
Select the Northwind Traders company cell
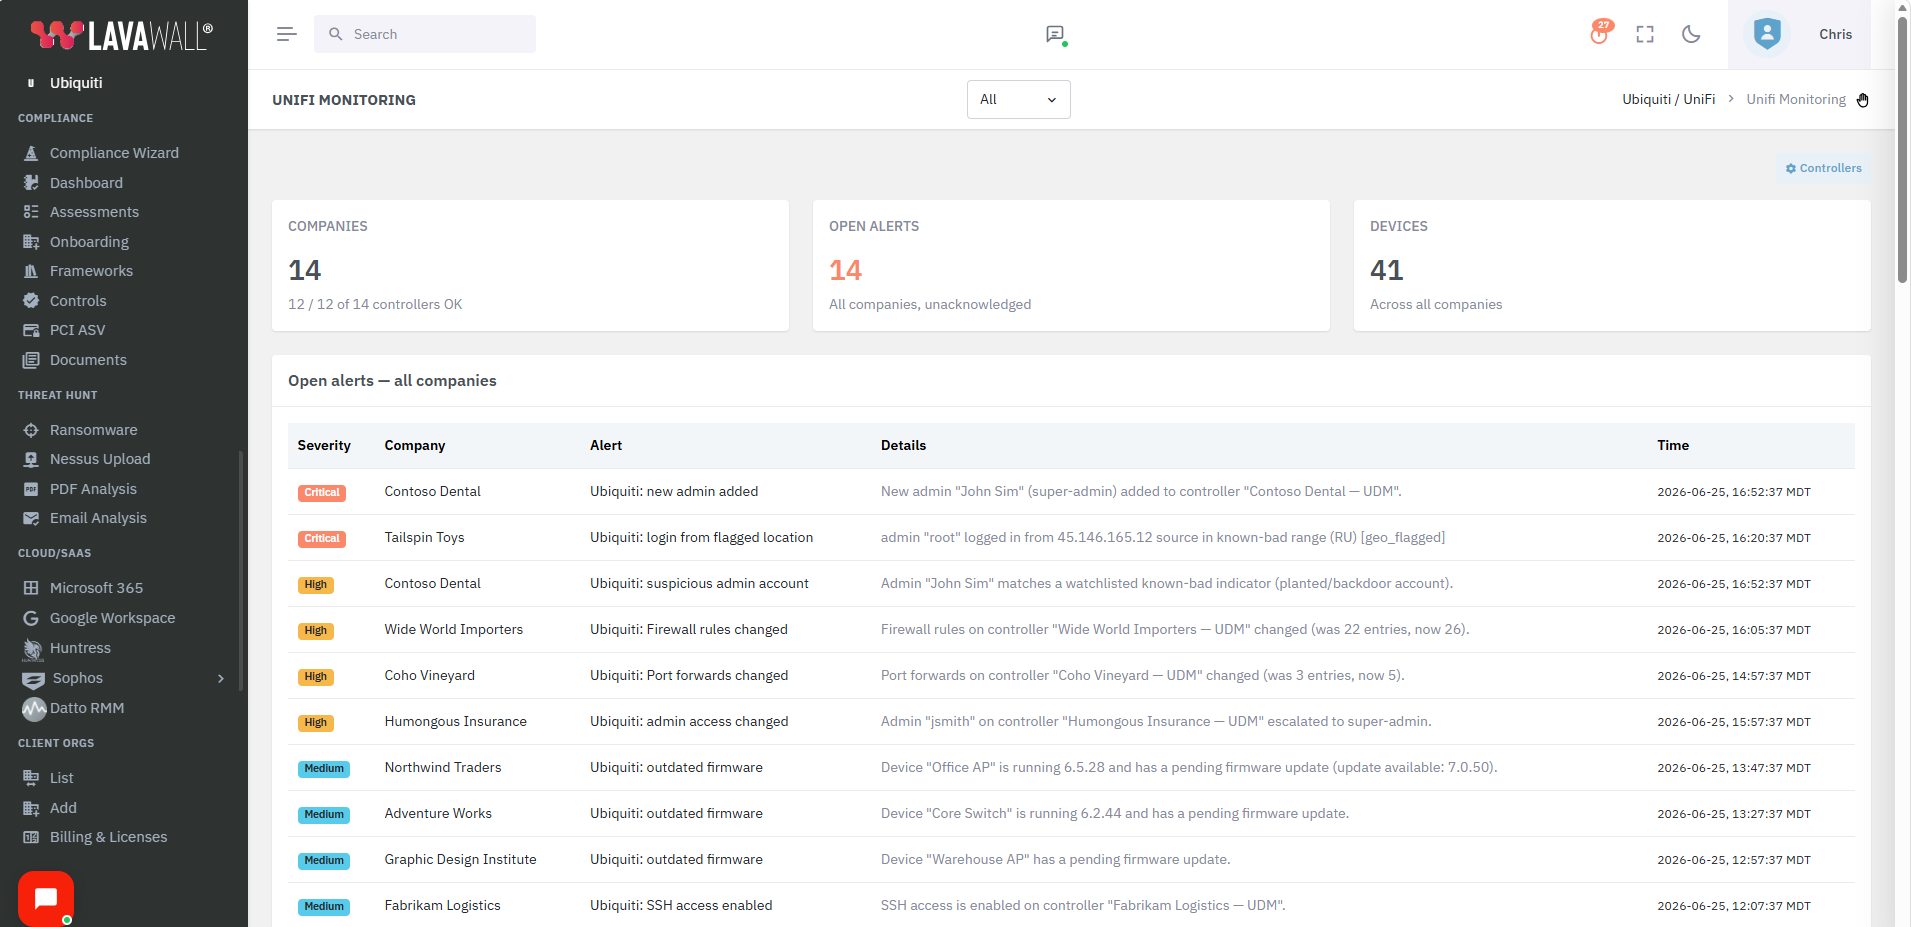pyautogui.click(x=443, y=768)
